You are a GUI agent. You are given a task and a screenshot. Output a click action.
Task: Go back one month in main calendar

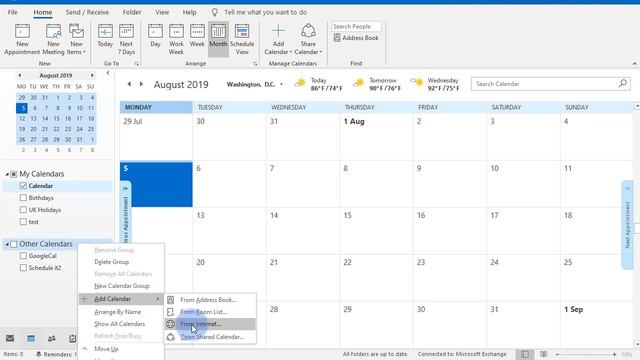[129, 84]
